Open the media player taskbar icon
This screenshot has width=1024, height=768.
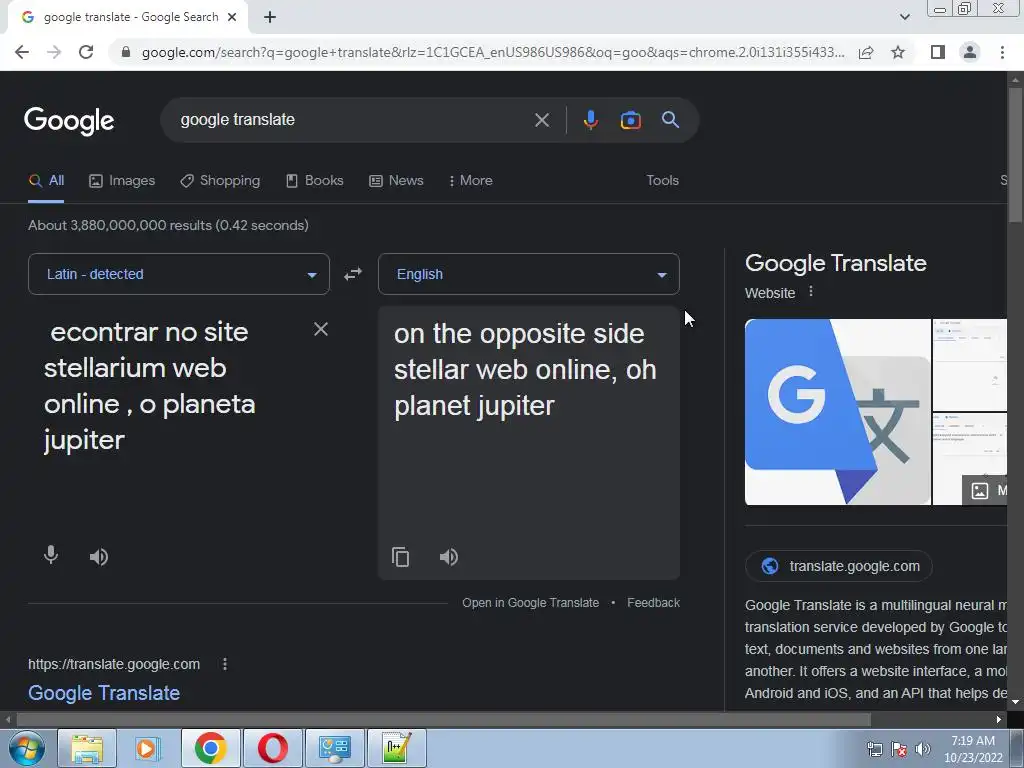click(148, 748)
